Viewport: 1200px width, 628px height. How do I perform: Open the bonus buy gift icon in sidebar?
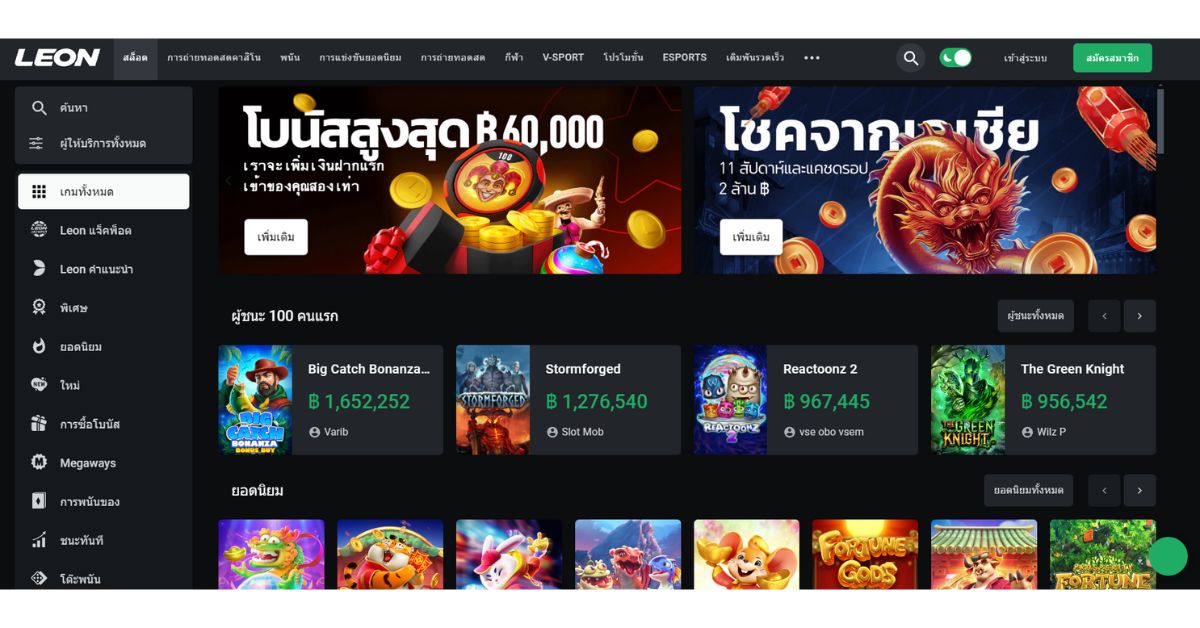coord(39,424)
